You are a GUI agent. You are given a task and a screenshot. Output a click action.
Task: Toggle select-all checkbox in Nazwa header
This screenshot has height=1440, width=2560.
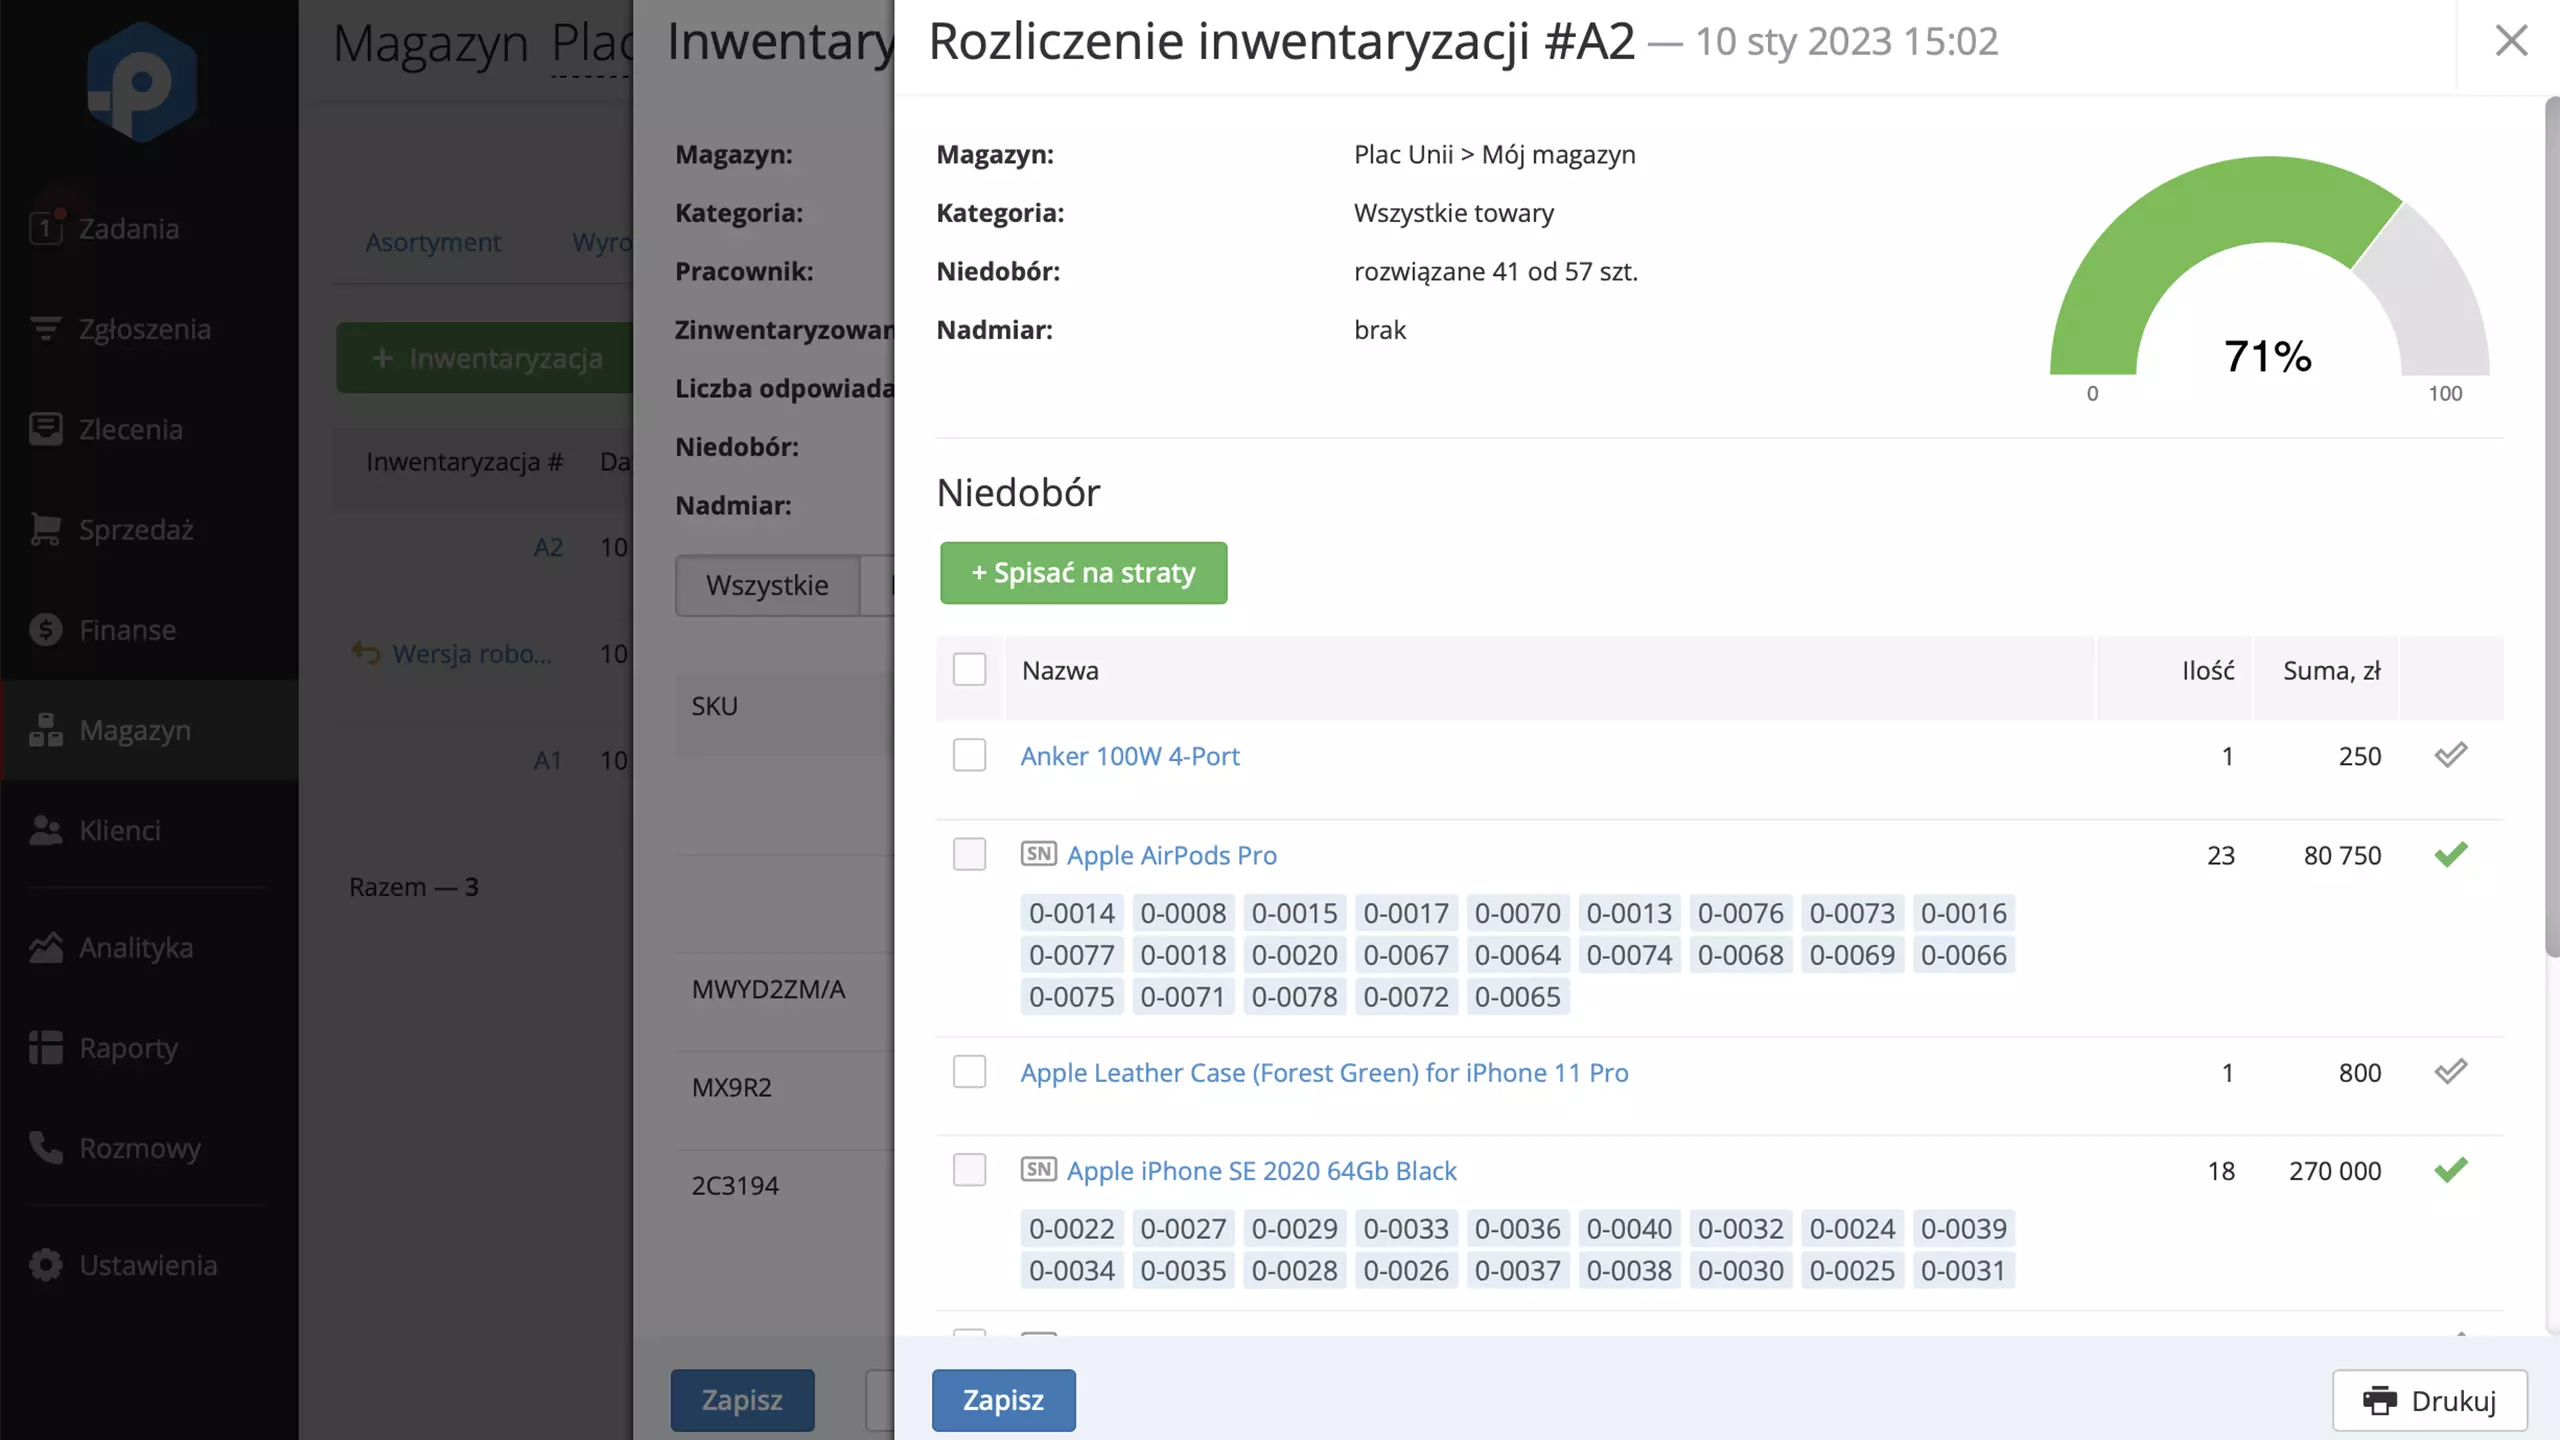click(969, 669)
